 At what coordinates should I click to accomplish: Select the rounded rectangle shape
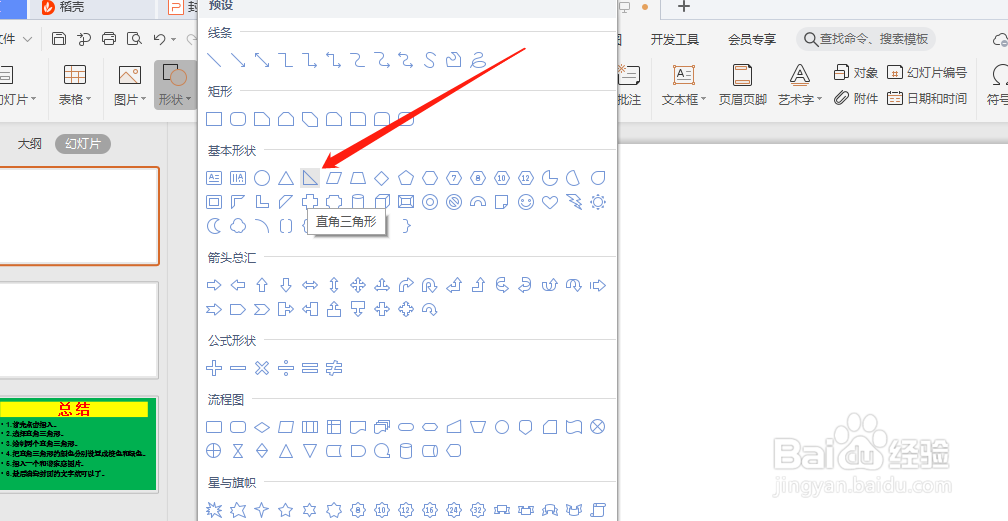coord(238,119)
